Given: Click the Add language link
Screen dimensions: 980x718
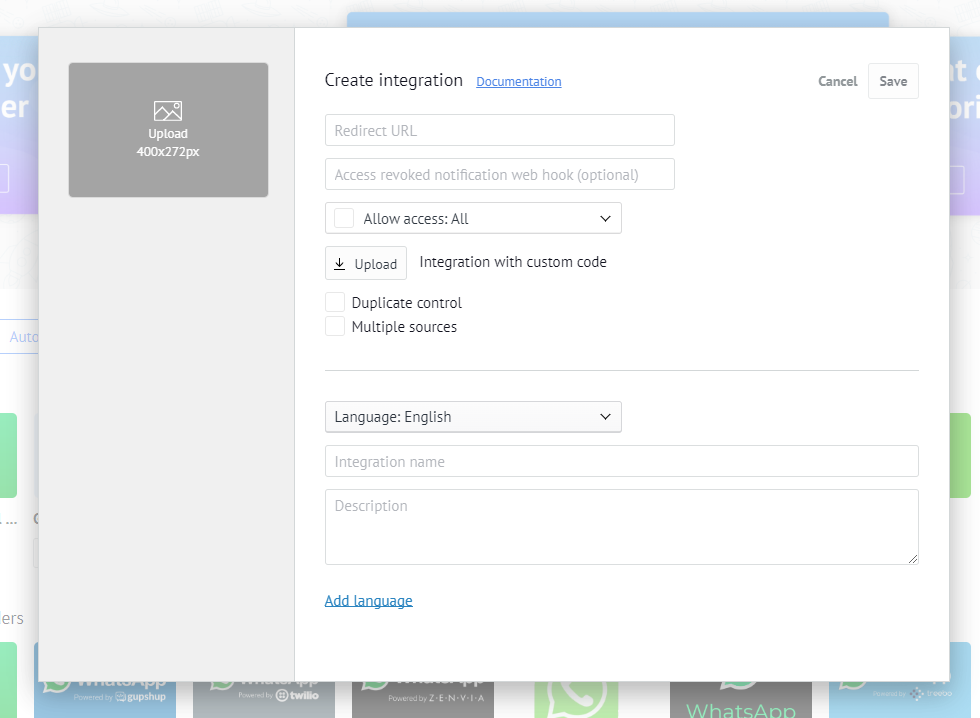Looking at the screenshot, I should point(368,601).
